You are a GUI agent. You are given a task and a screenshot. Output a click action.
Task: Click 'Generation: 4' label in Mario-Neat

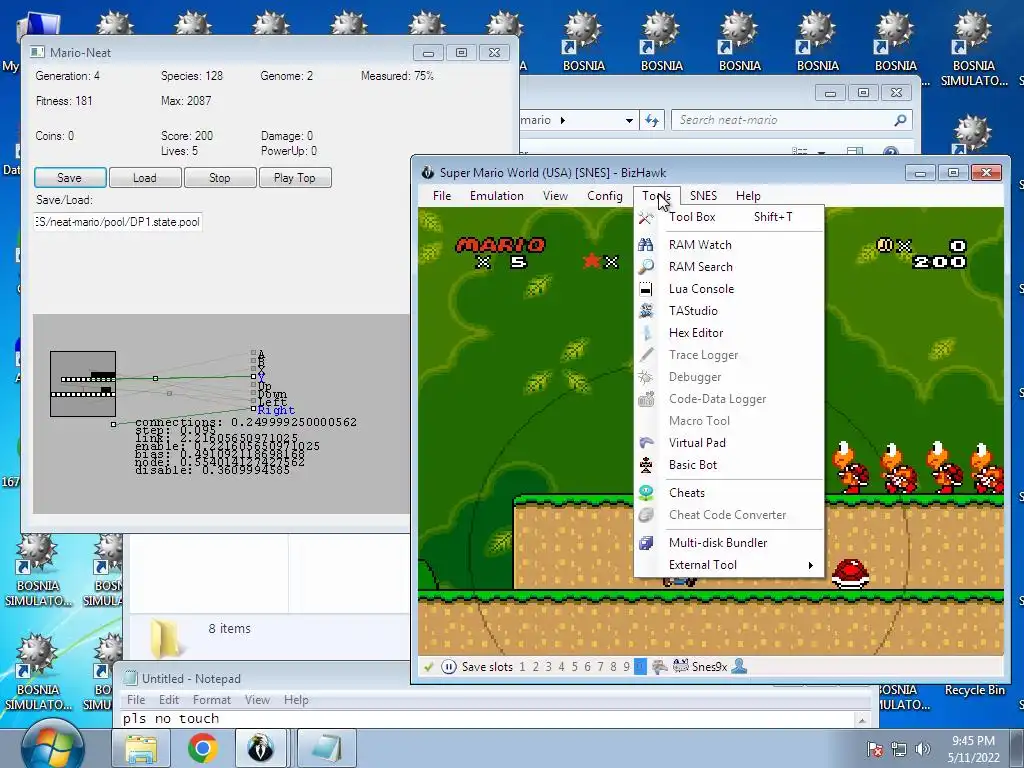[68, 76]
